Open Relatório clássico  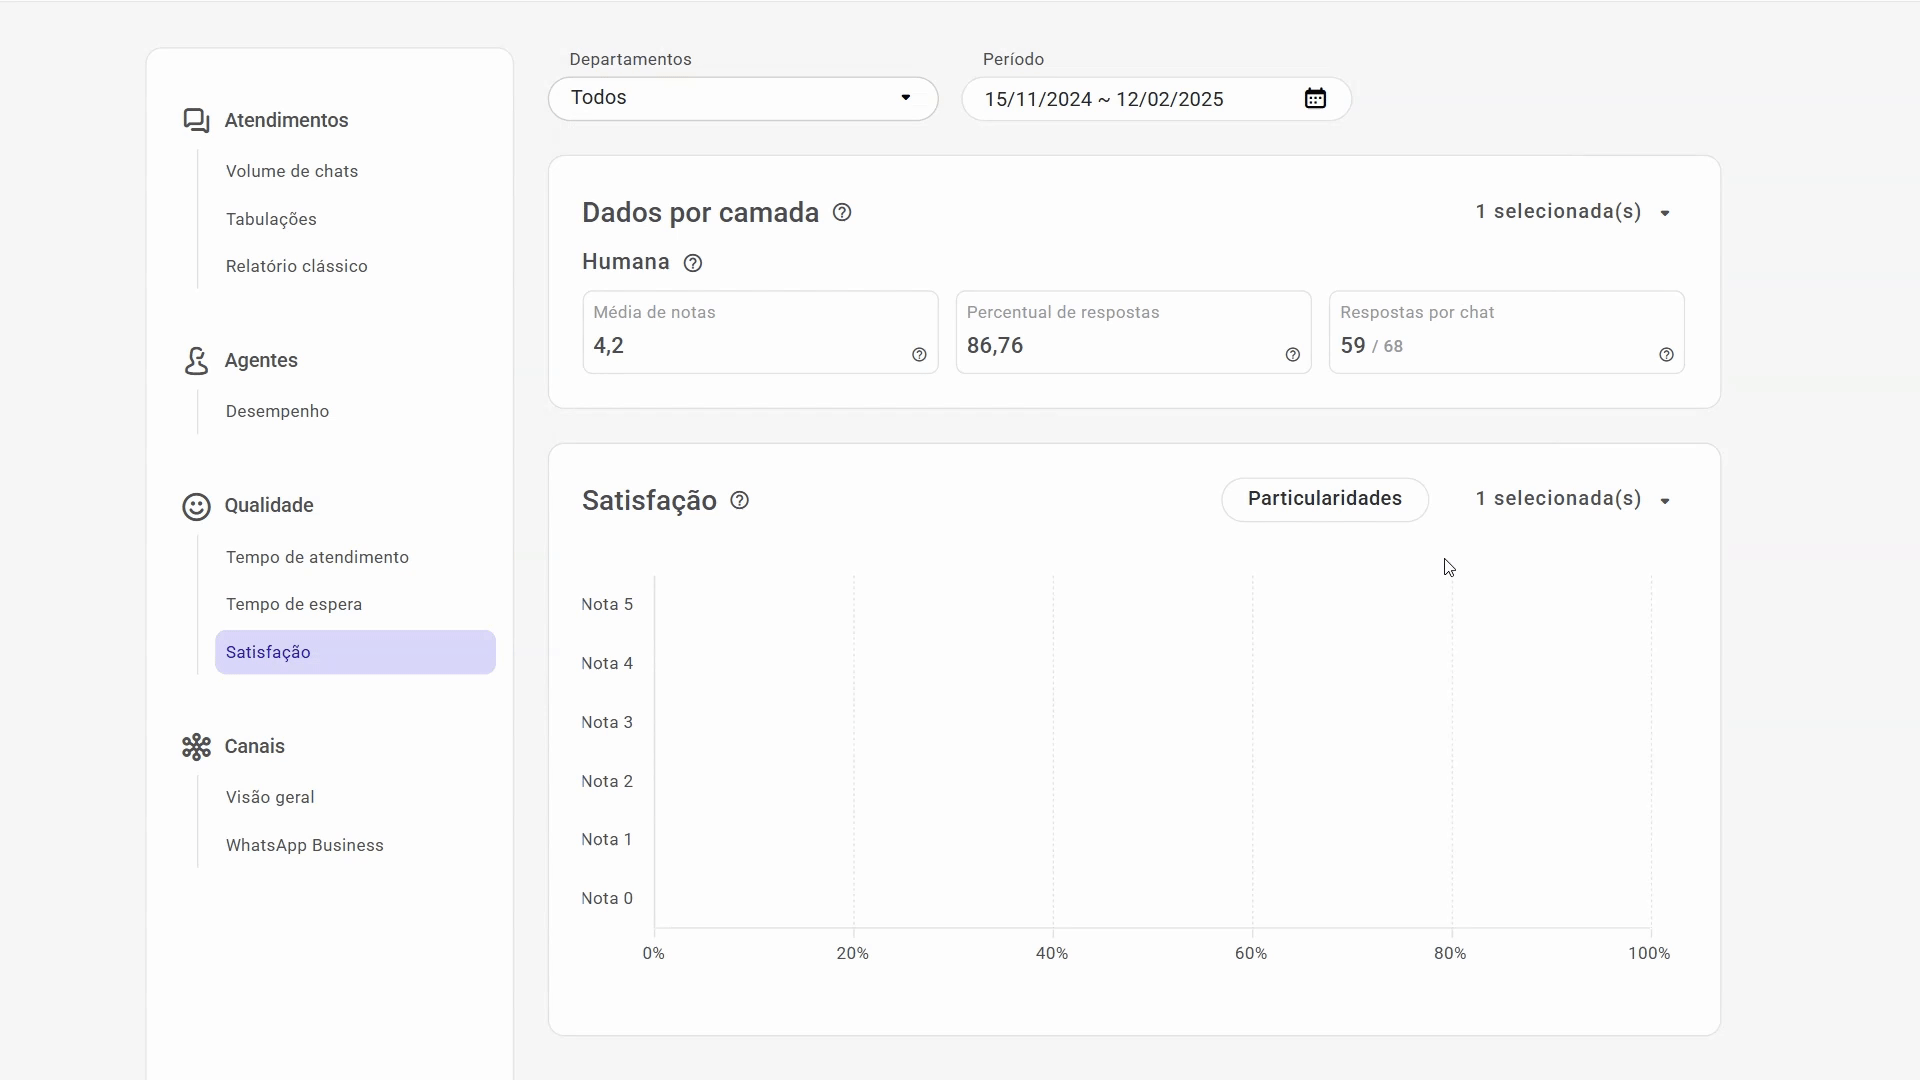pos(297,266)
